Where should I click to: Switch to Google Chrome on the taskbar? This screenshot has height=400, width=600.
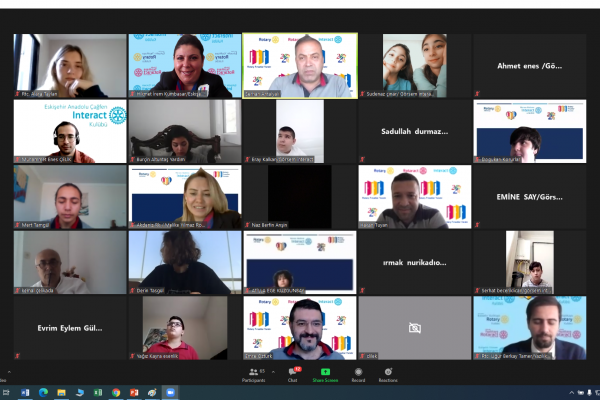tap(116, 392)
